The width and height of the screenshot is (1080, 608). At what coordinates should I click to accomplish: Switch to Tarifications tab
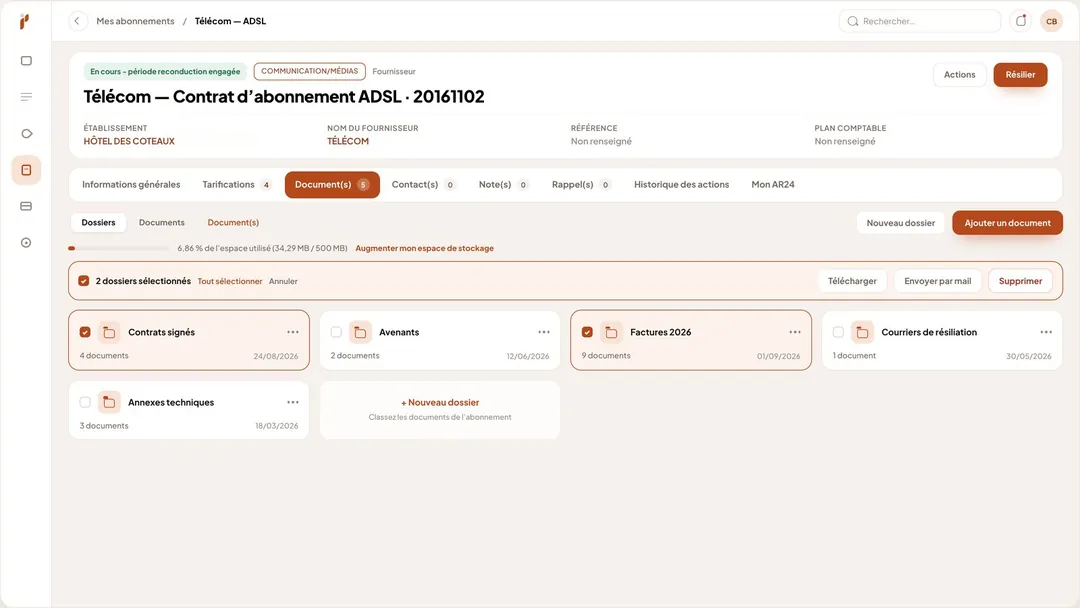coord(236,185)
